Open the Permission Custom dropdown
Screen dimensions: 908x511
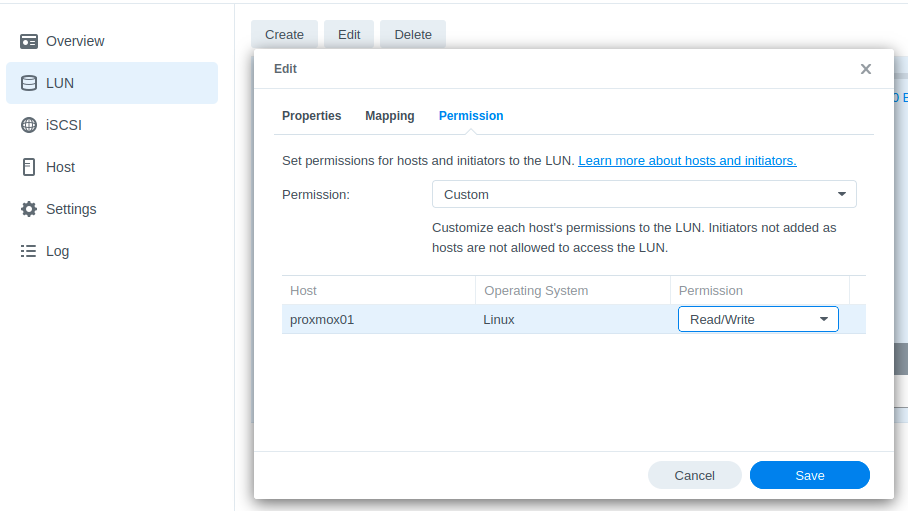pos(643,194)
